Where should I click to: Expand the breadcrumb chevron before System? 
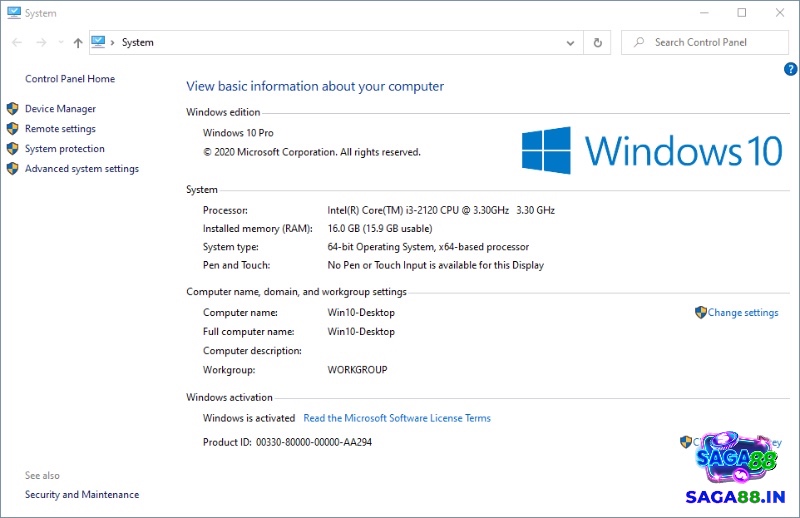tap(113, 43)
